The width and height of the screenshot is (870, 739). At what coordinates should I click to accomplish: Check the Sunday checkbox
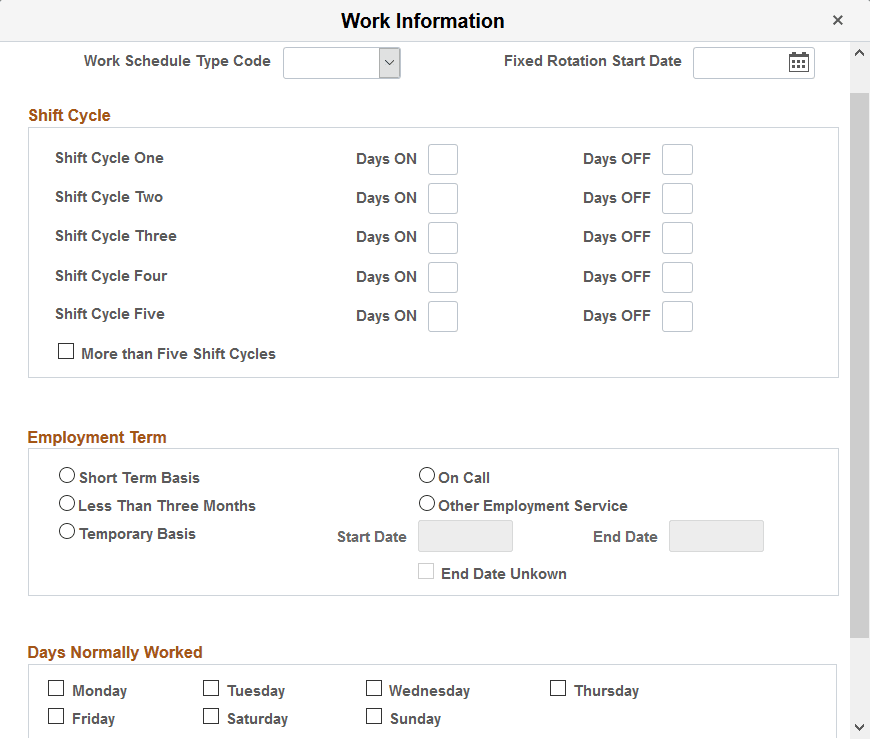[x=374, y=716]
